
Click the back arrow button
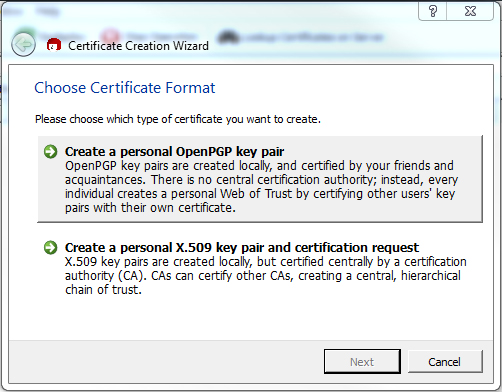23,44
